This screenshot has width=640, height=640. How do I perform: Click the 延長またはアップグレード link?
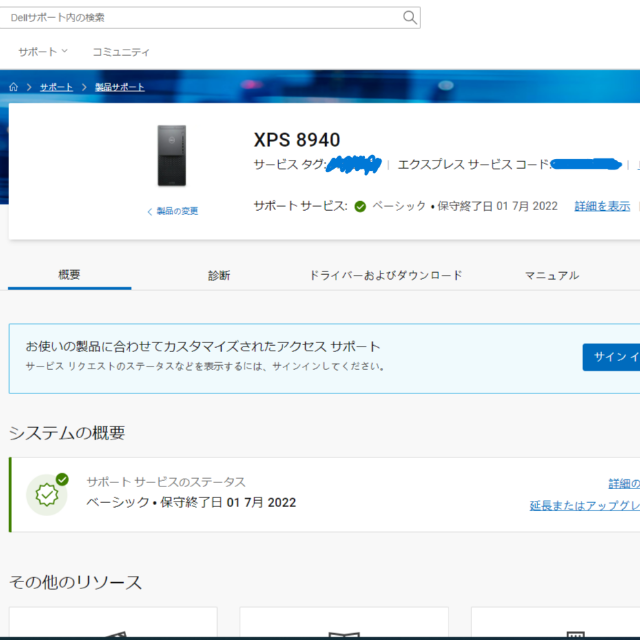coord(584,506)
